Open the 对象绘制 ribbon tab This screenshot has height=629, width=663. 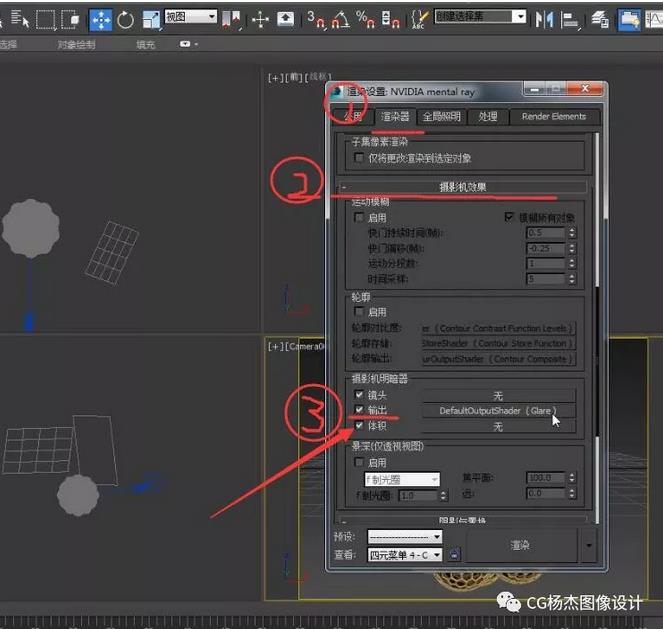77,44
